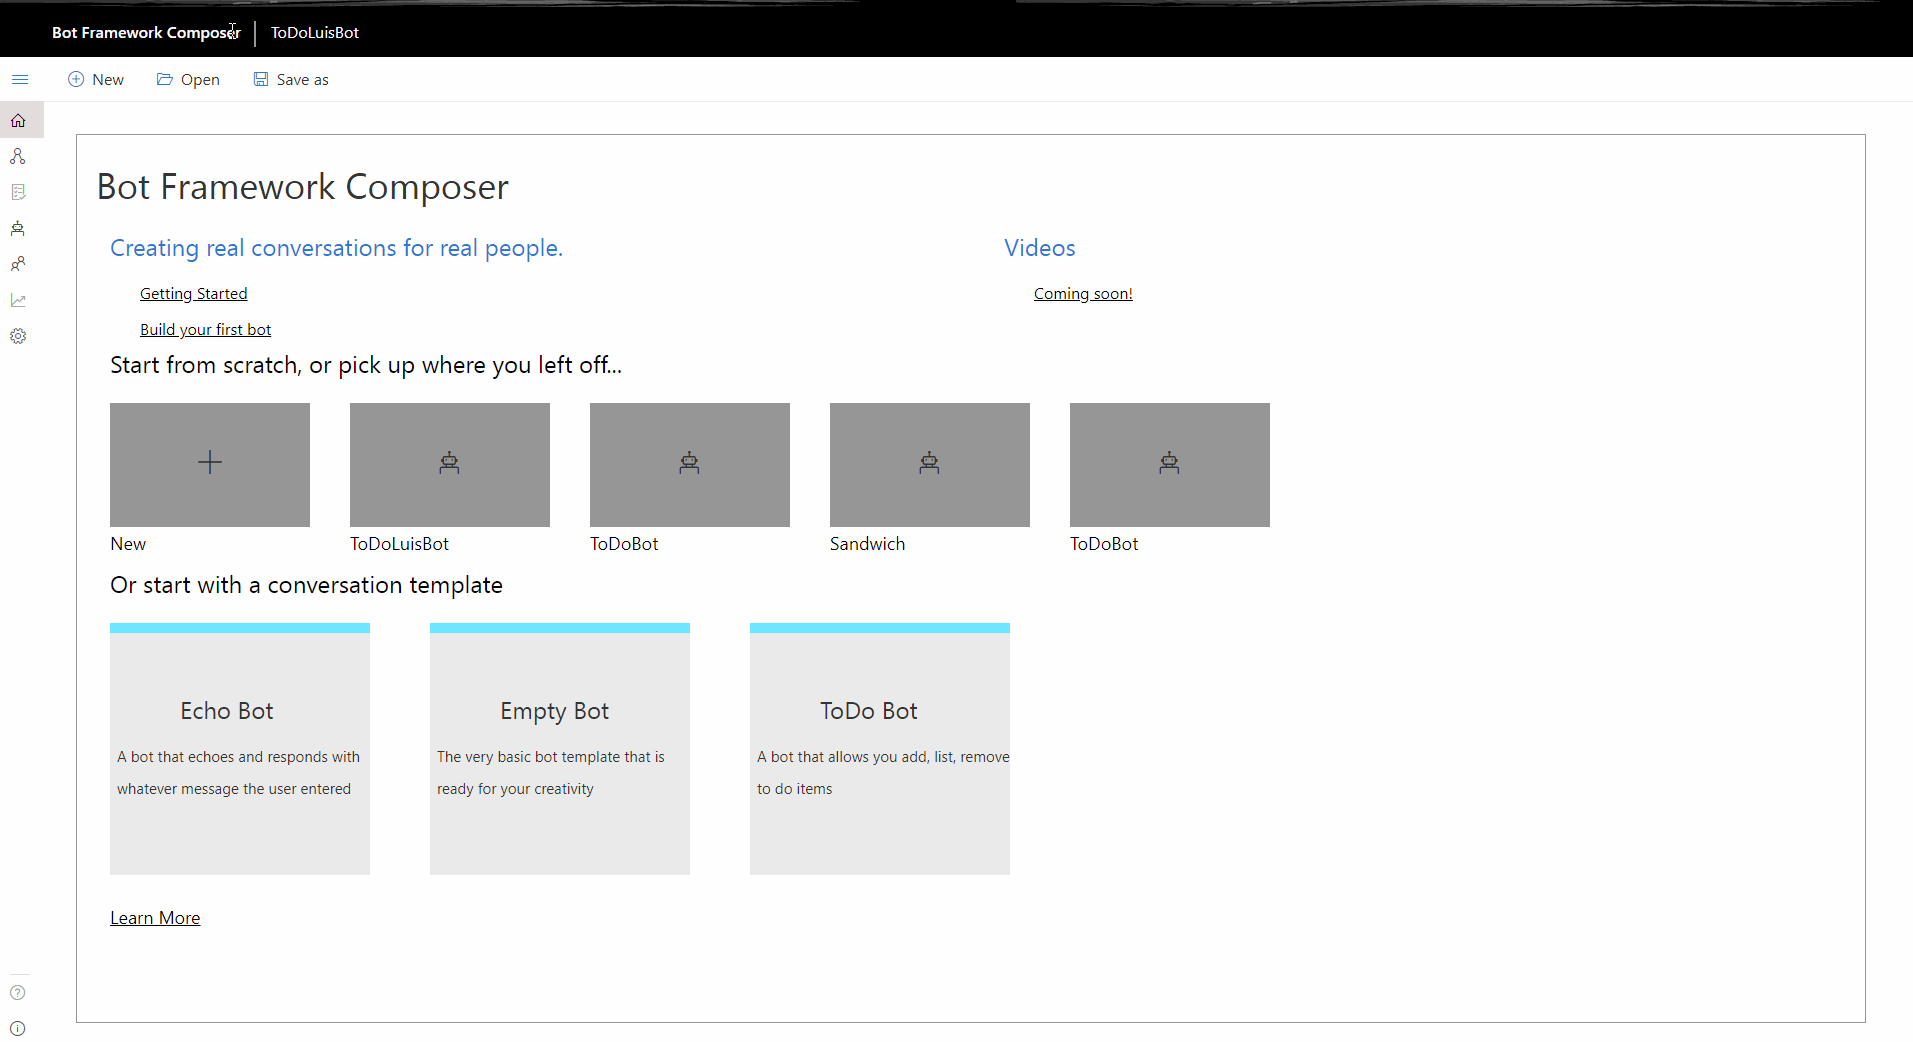Follow the Learn More link
Screen dimensions: 1913x1042
point(155,918)
